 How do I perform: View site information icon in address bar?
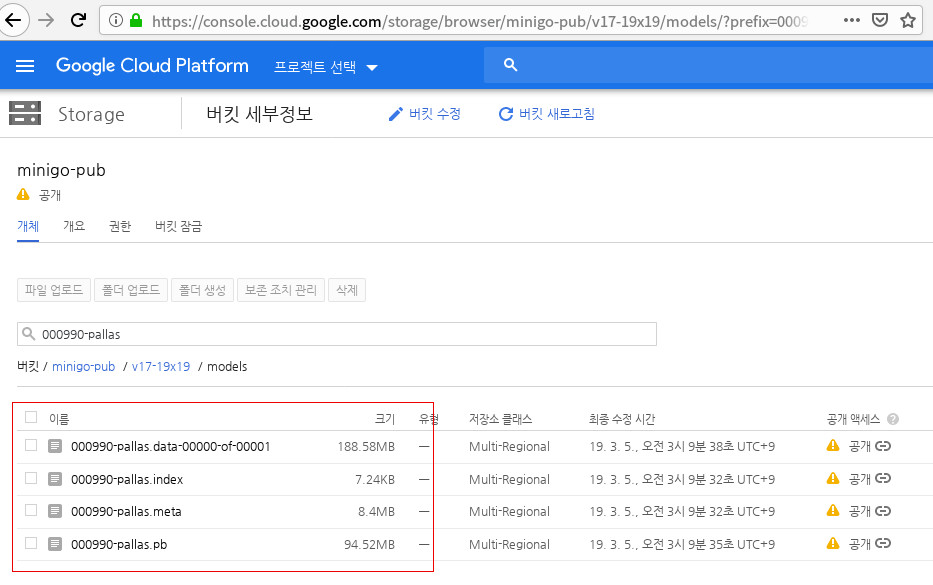coord(116,21)
